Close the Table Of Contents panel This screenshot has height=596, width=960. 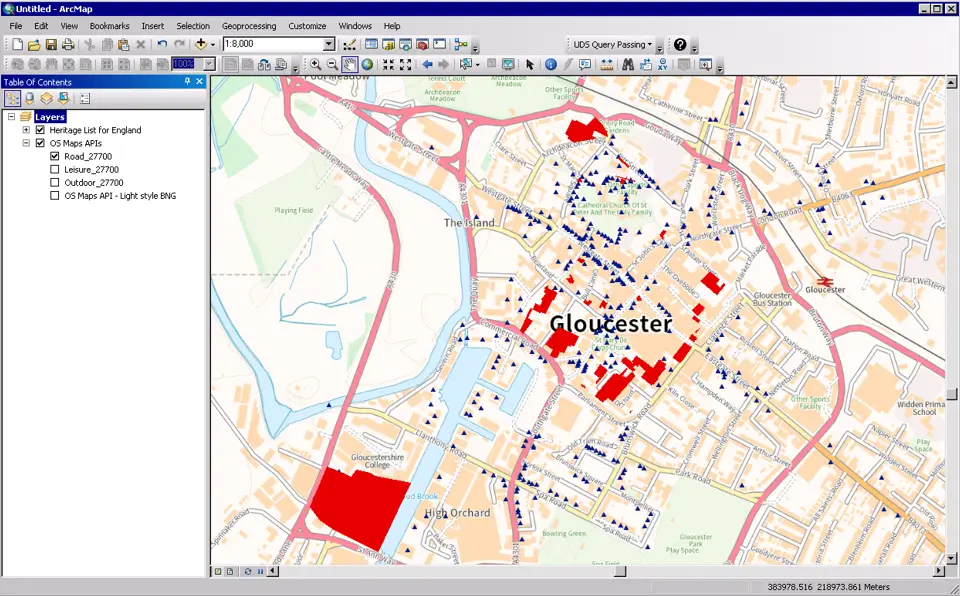[200, 81]
